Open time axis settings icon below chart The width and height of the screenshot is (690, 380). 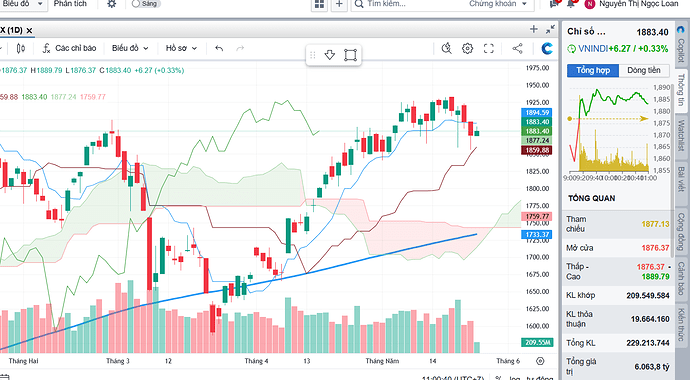(540, 361)
